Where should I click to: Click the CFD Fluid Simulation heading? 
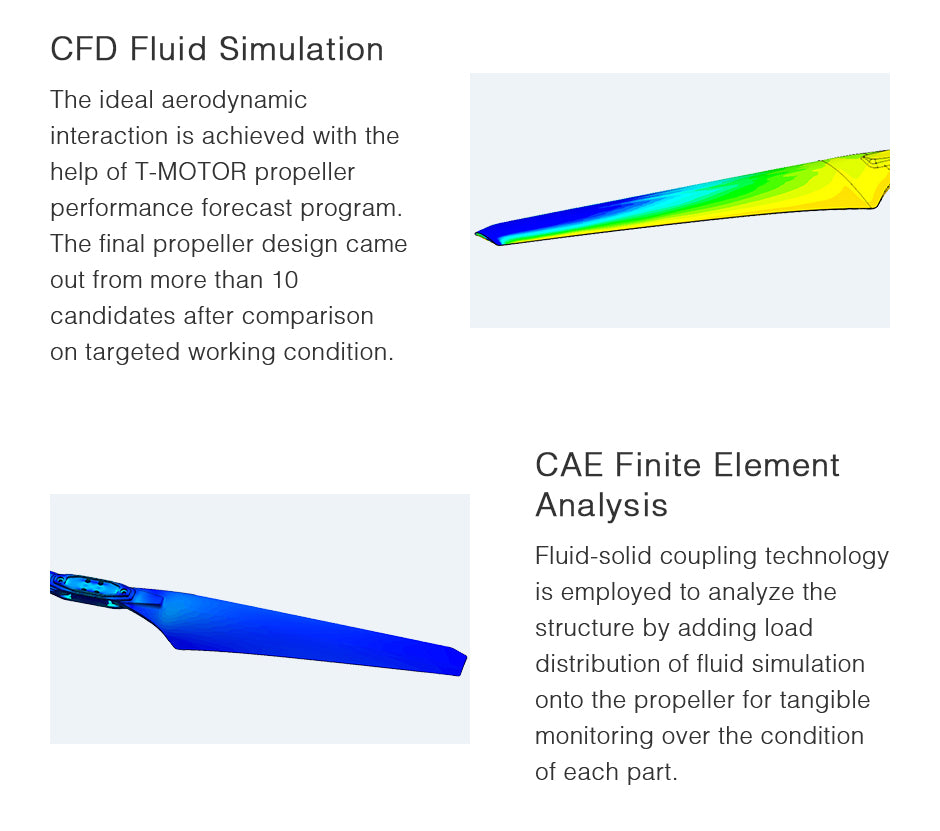point(217,49)
